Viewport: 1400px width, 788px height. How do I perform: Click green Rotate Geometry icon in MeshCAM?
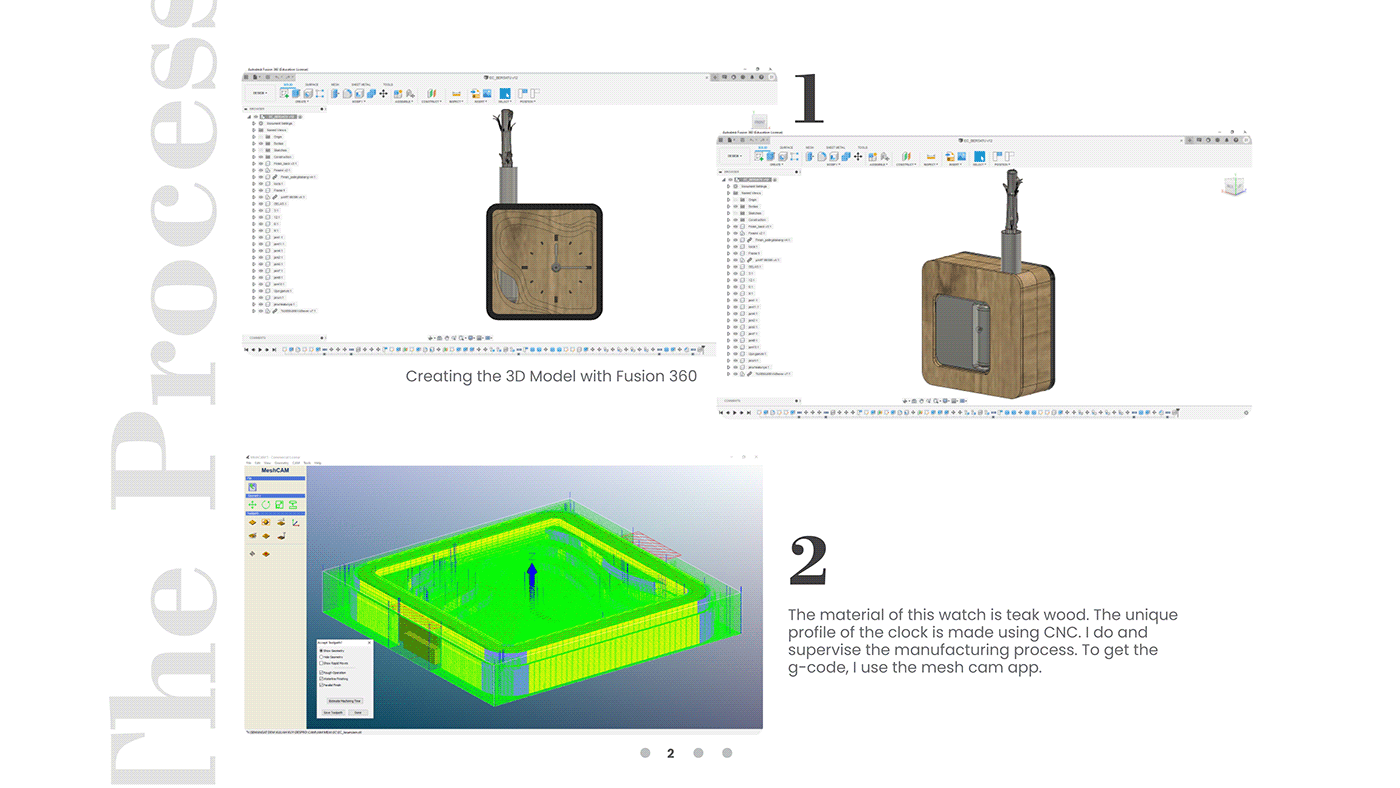(x=266, y=505)
